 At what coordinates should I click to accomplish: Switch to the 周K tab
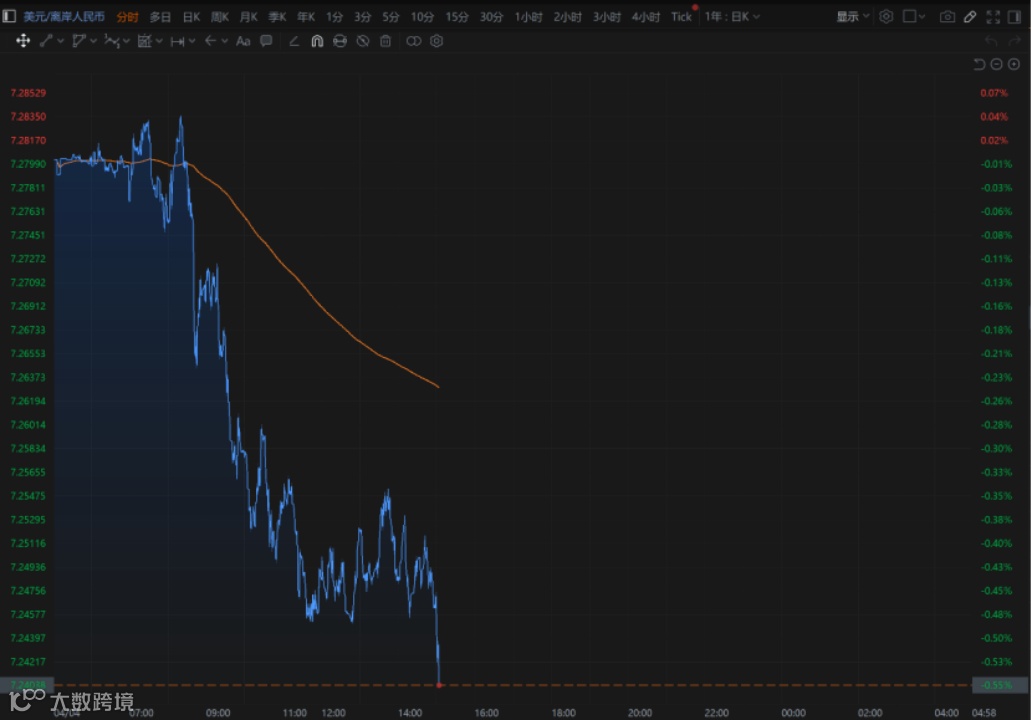(x=220, y=16)
